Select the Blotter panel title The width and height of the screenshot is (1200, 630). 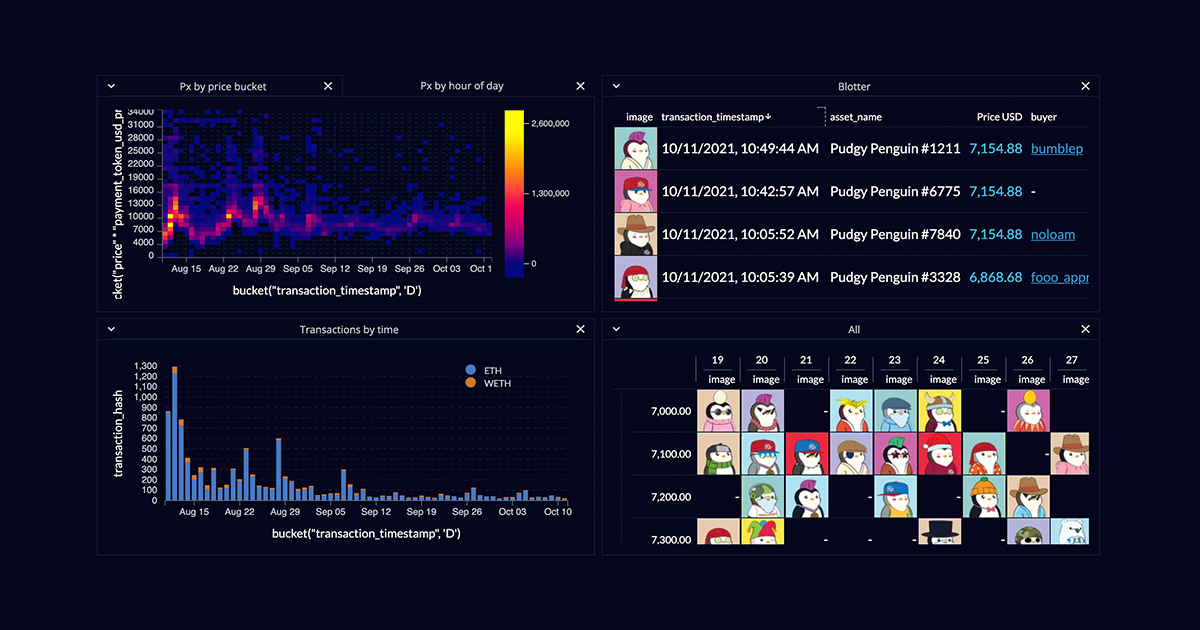854,87
